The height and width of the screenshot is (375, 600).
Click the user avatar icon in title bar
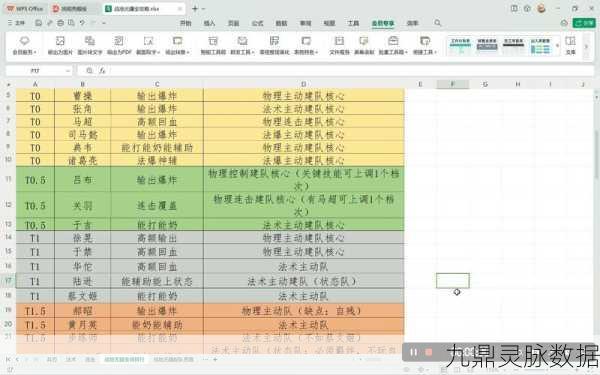point(541,8)
